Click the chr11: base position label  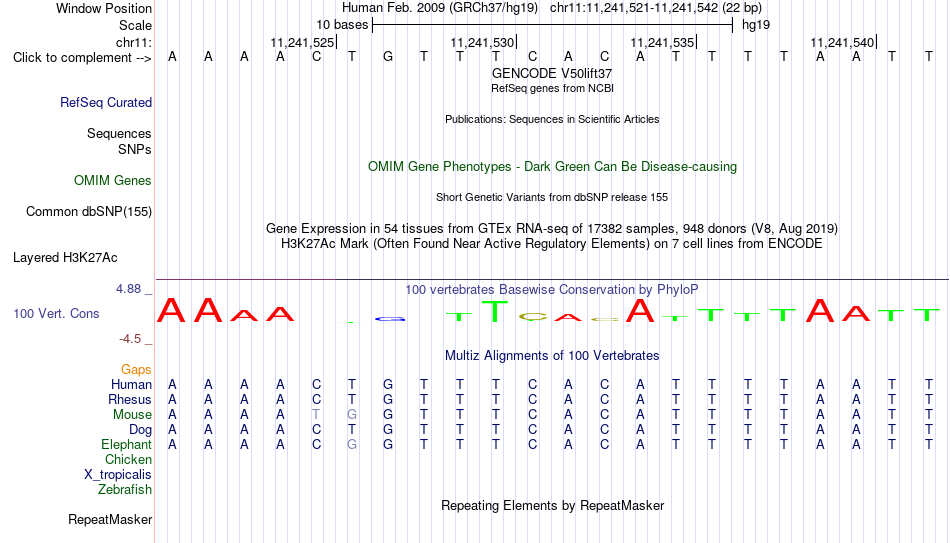(134, 42)
